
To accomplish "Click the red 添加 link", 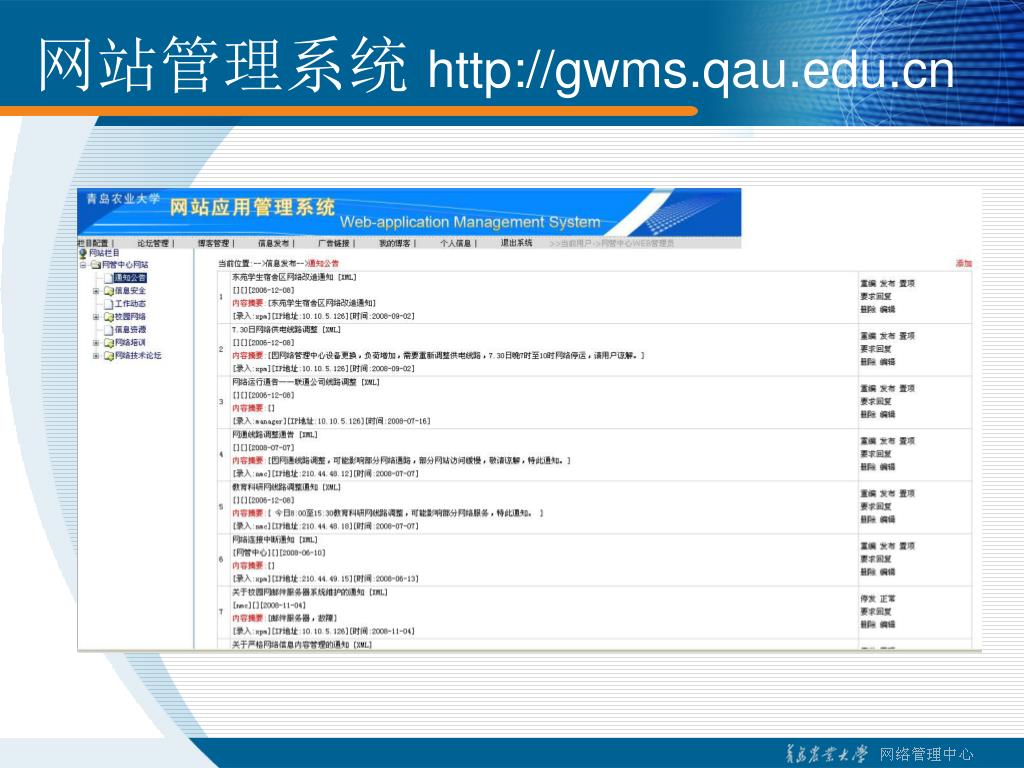I will coord(964,263).
